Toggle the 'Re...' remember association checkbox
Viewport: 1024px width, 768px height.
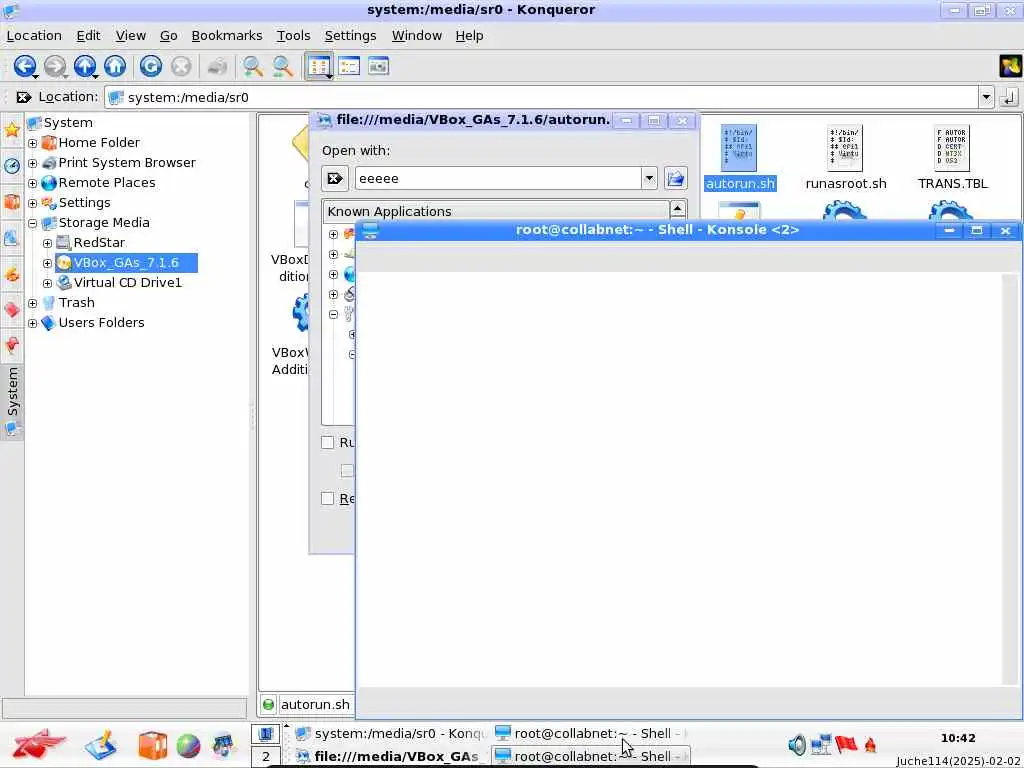(328, 499)
